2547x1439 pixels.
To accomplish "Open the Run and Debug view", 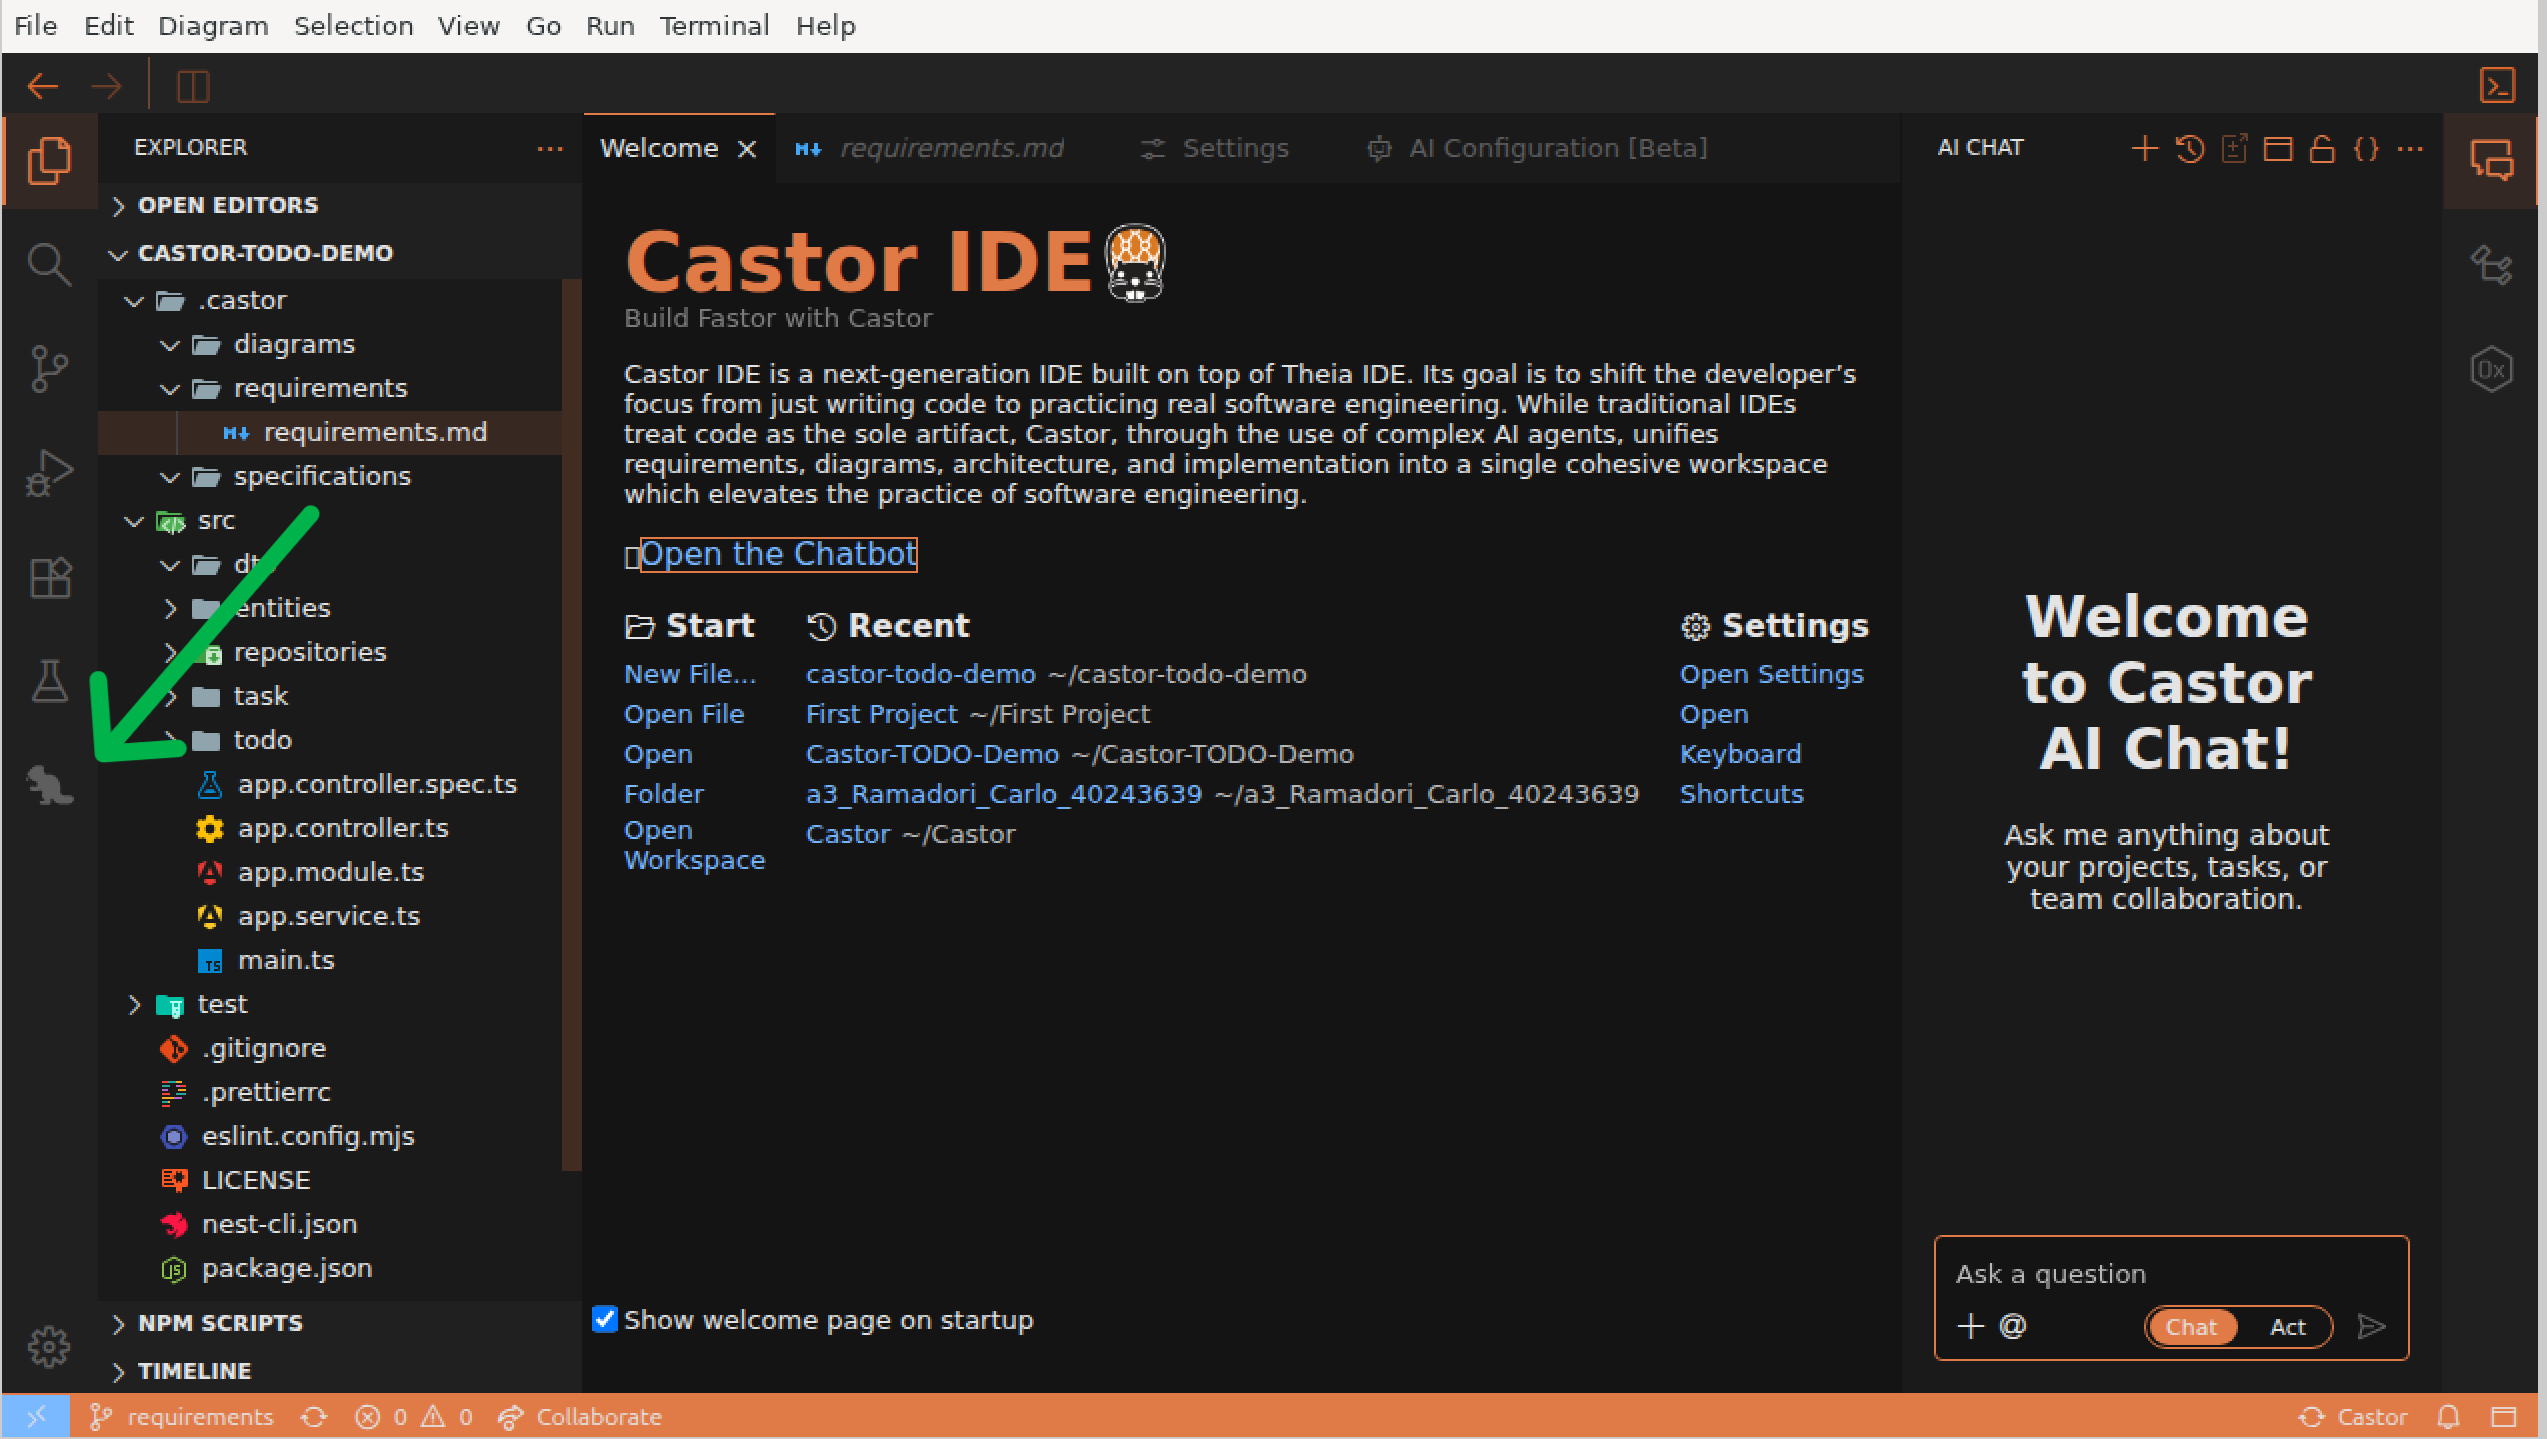I will point(49,471).
